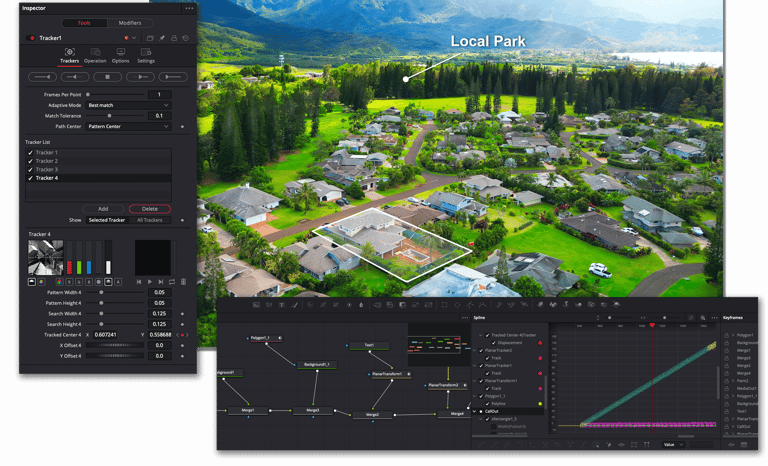Click Tracked Center 4 red keyframe dot

pos(183,335)
